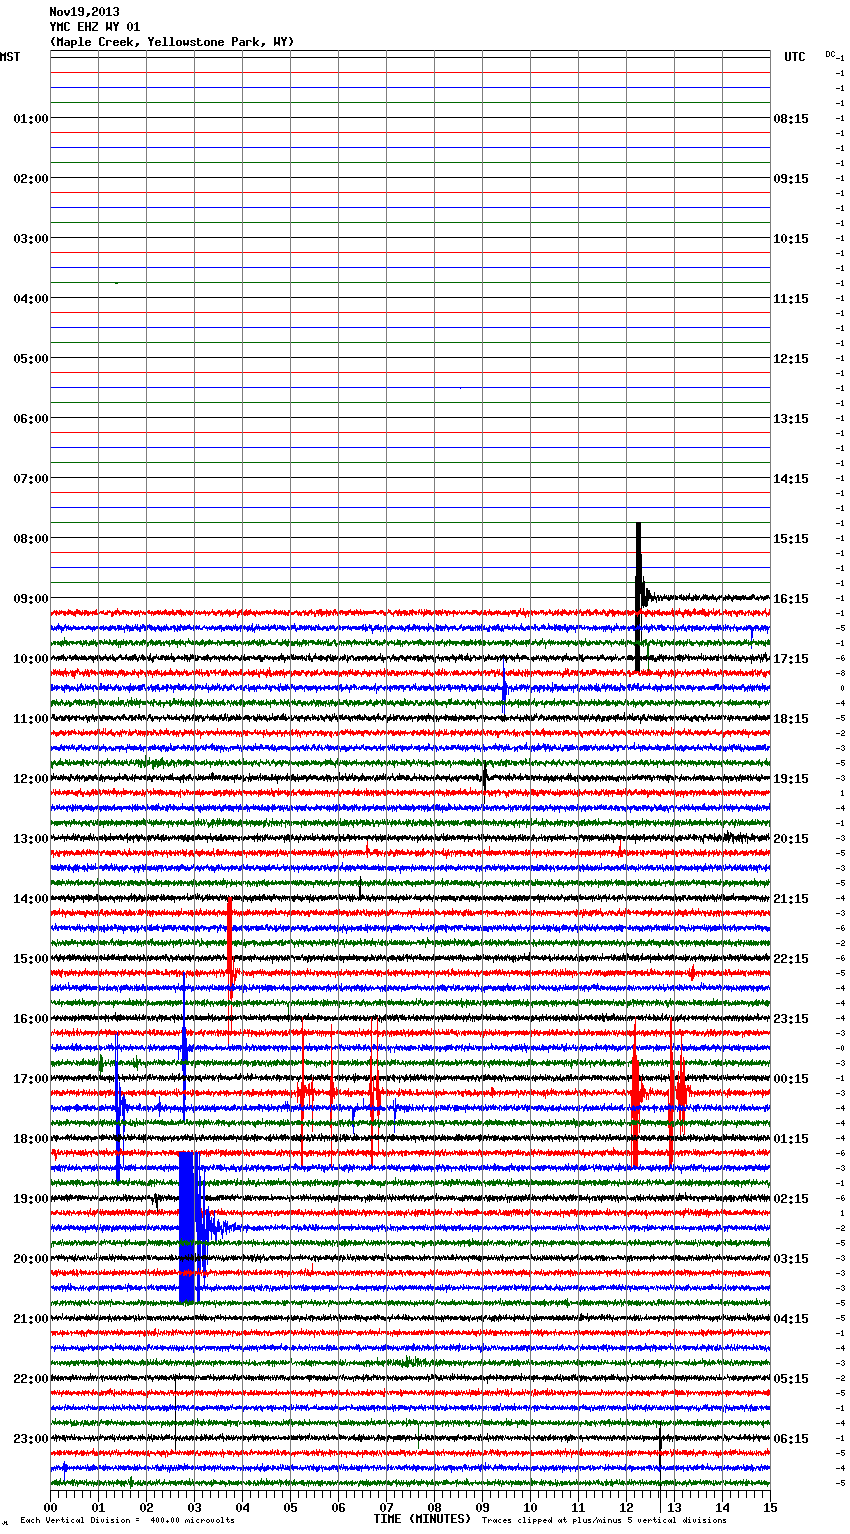This screenshot has height=1534, width=850.
Task: Click minute tick 07 on the time axis
Action: click(x=387, y=1507)
